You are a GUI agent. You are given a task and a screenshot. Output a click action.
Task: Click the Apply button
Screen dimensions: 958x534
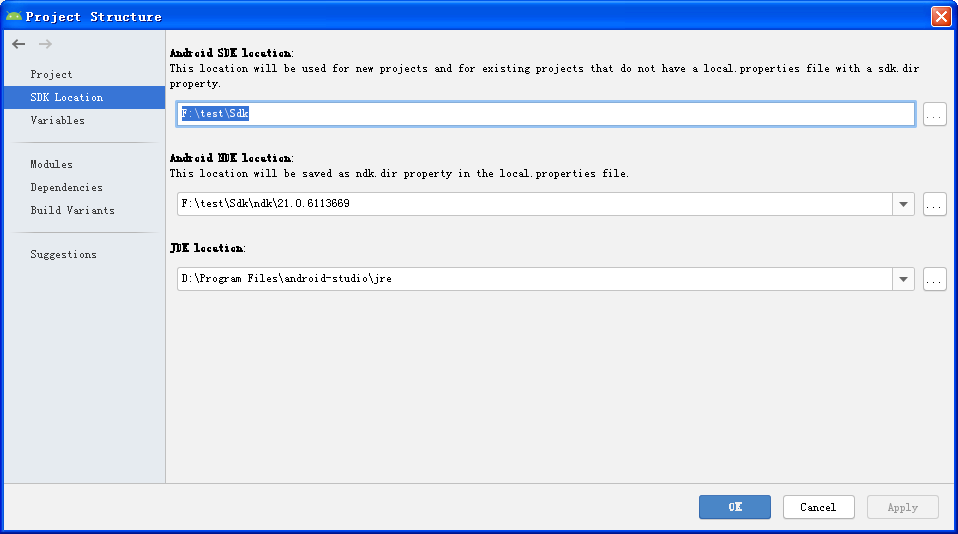[902, 507]
